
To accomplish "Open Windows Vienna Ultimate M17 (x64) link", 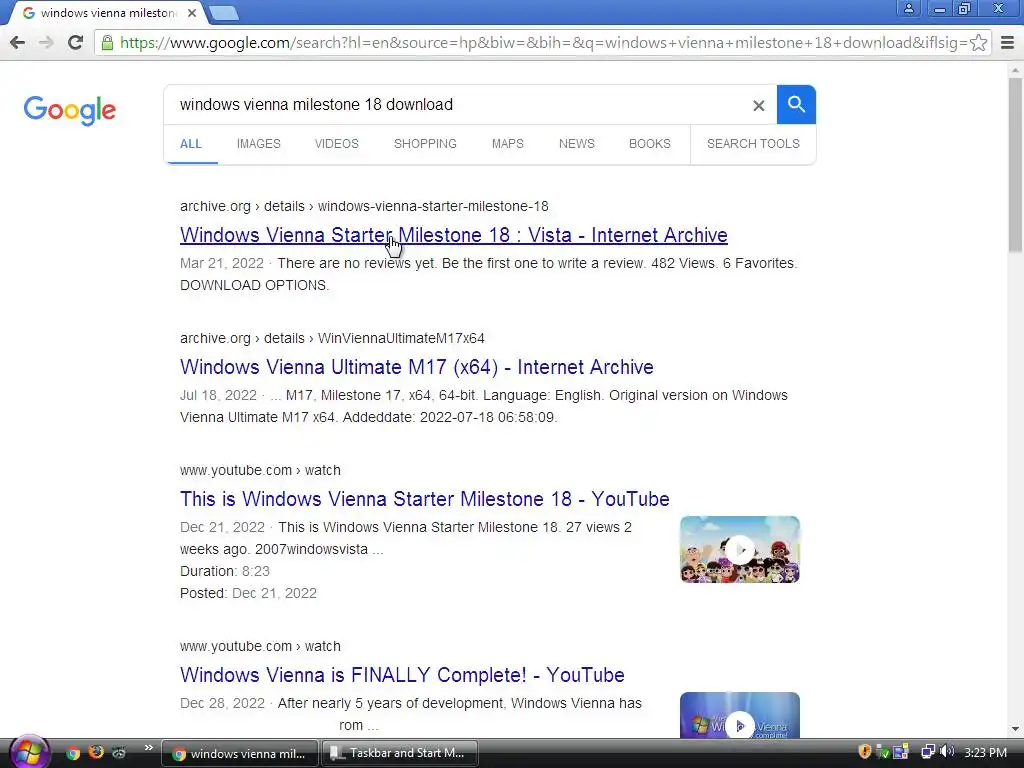I will pos(417,367).
